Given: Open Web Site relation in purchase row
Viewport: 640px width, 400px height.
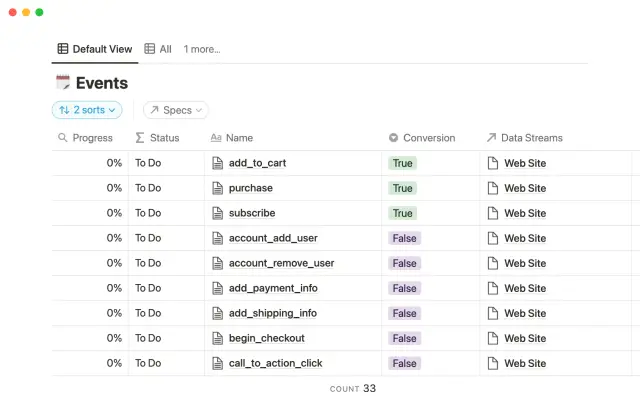Looking at the screenshot, I should coord(525,188).
